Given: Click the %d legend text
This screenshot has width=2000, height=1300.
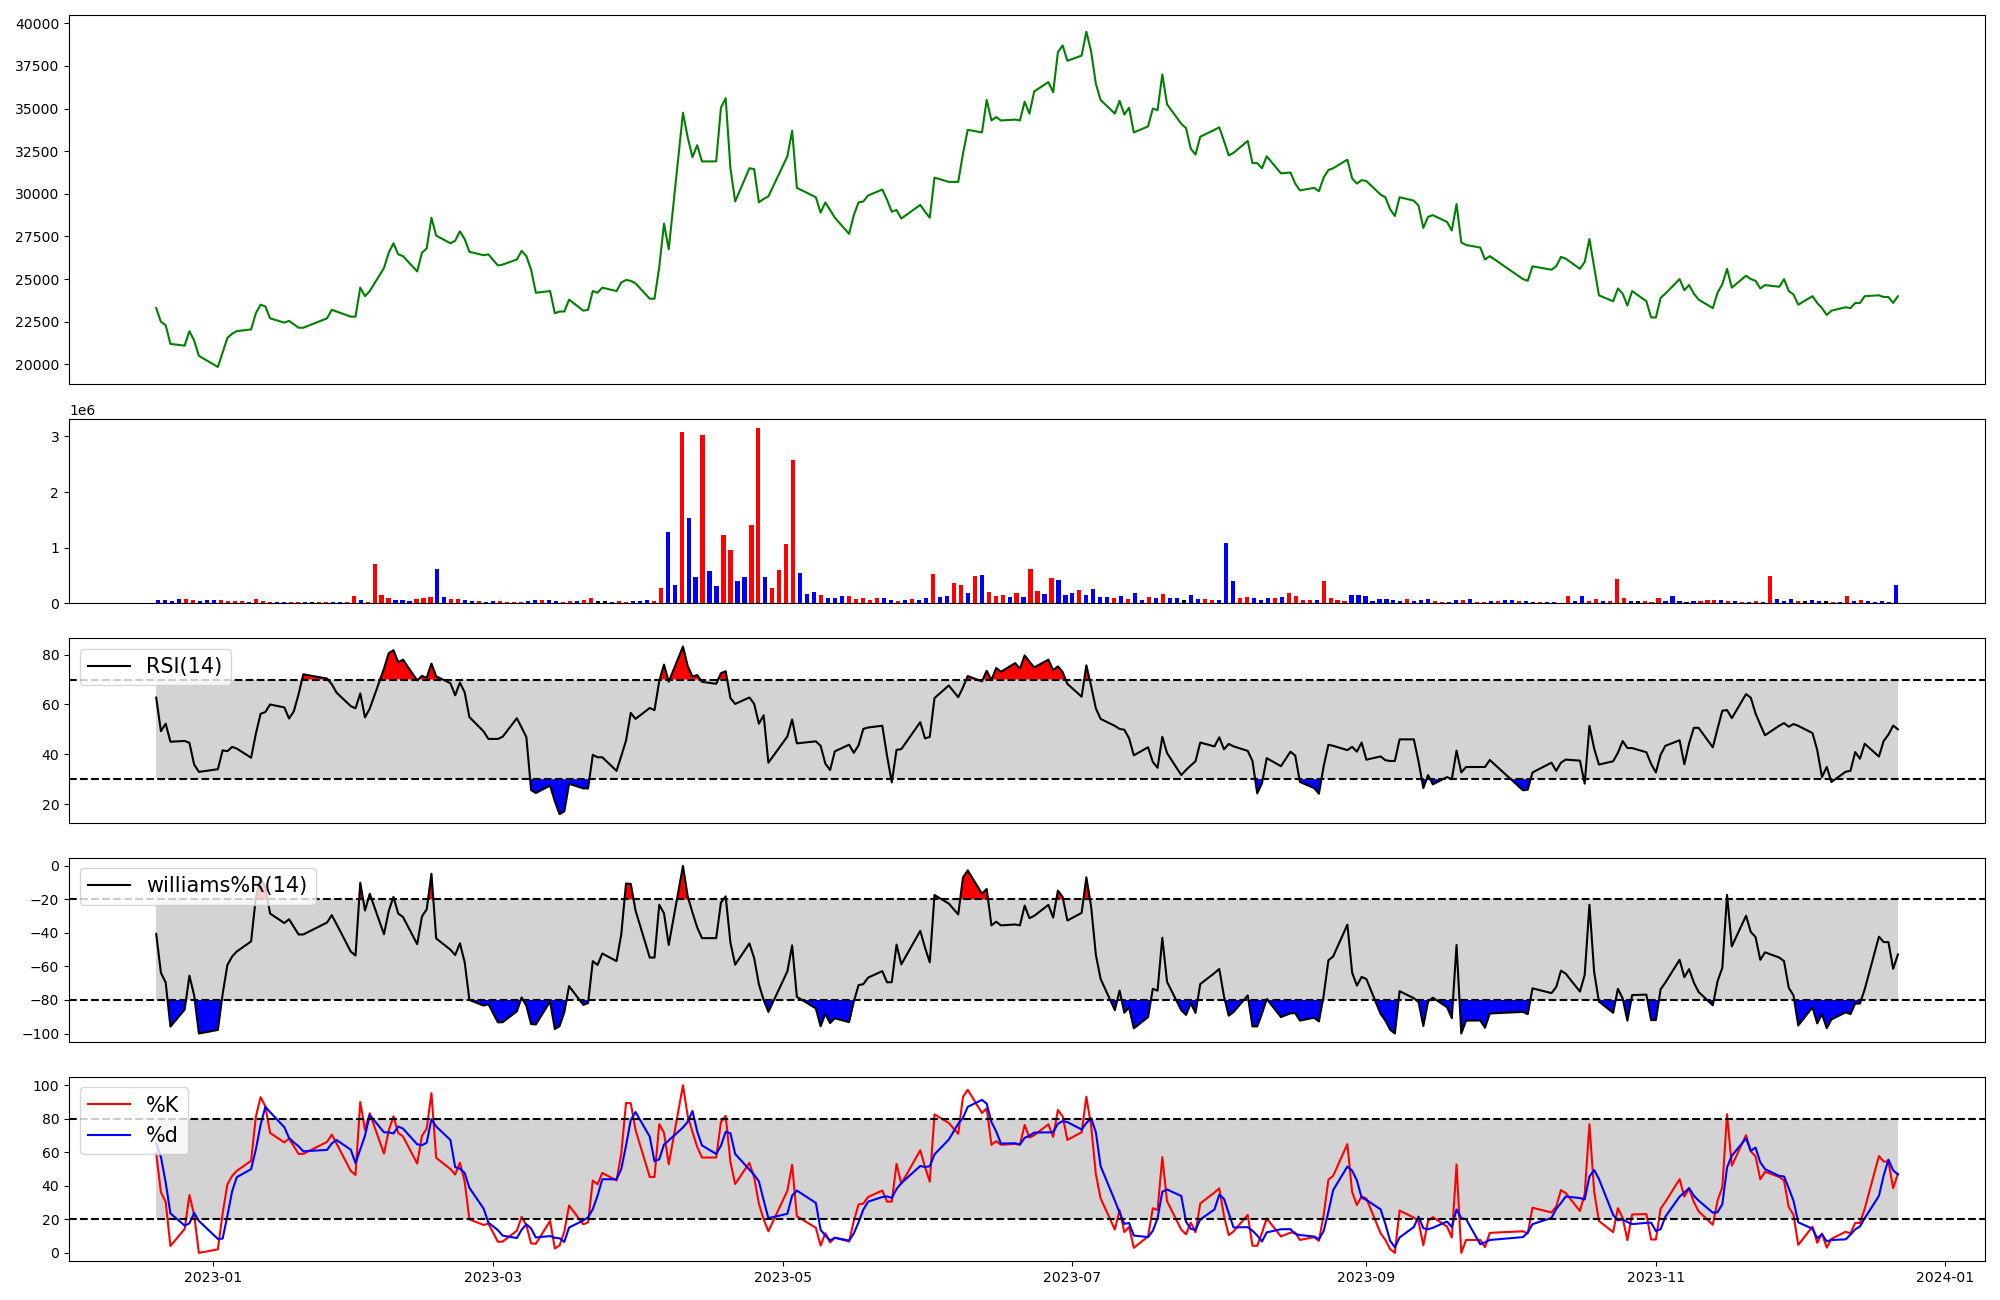Looking at the screenshot, I should [162, 1135].
